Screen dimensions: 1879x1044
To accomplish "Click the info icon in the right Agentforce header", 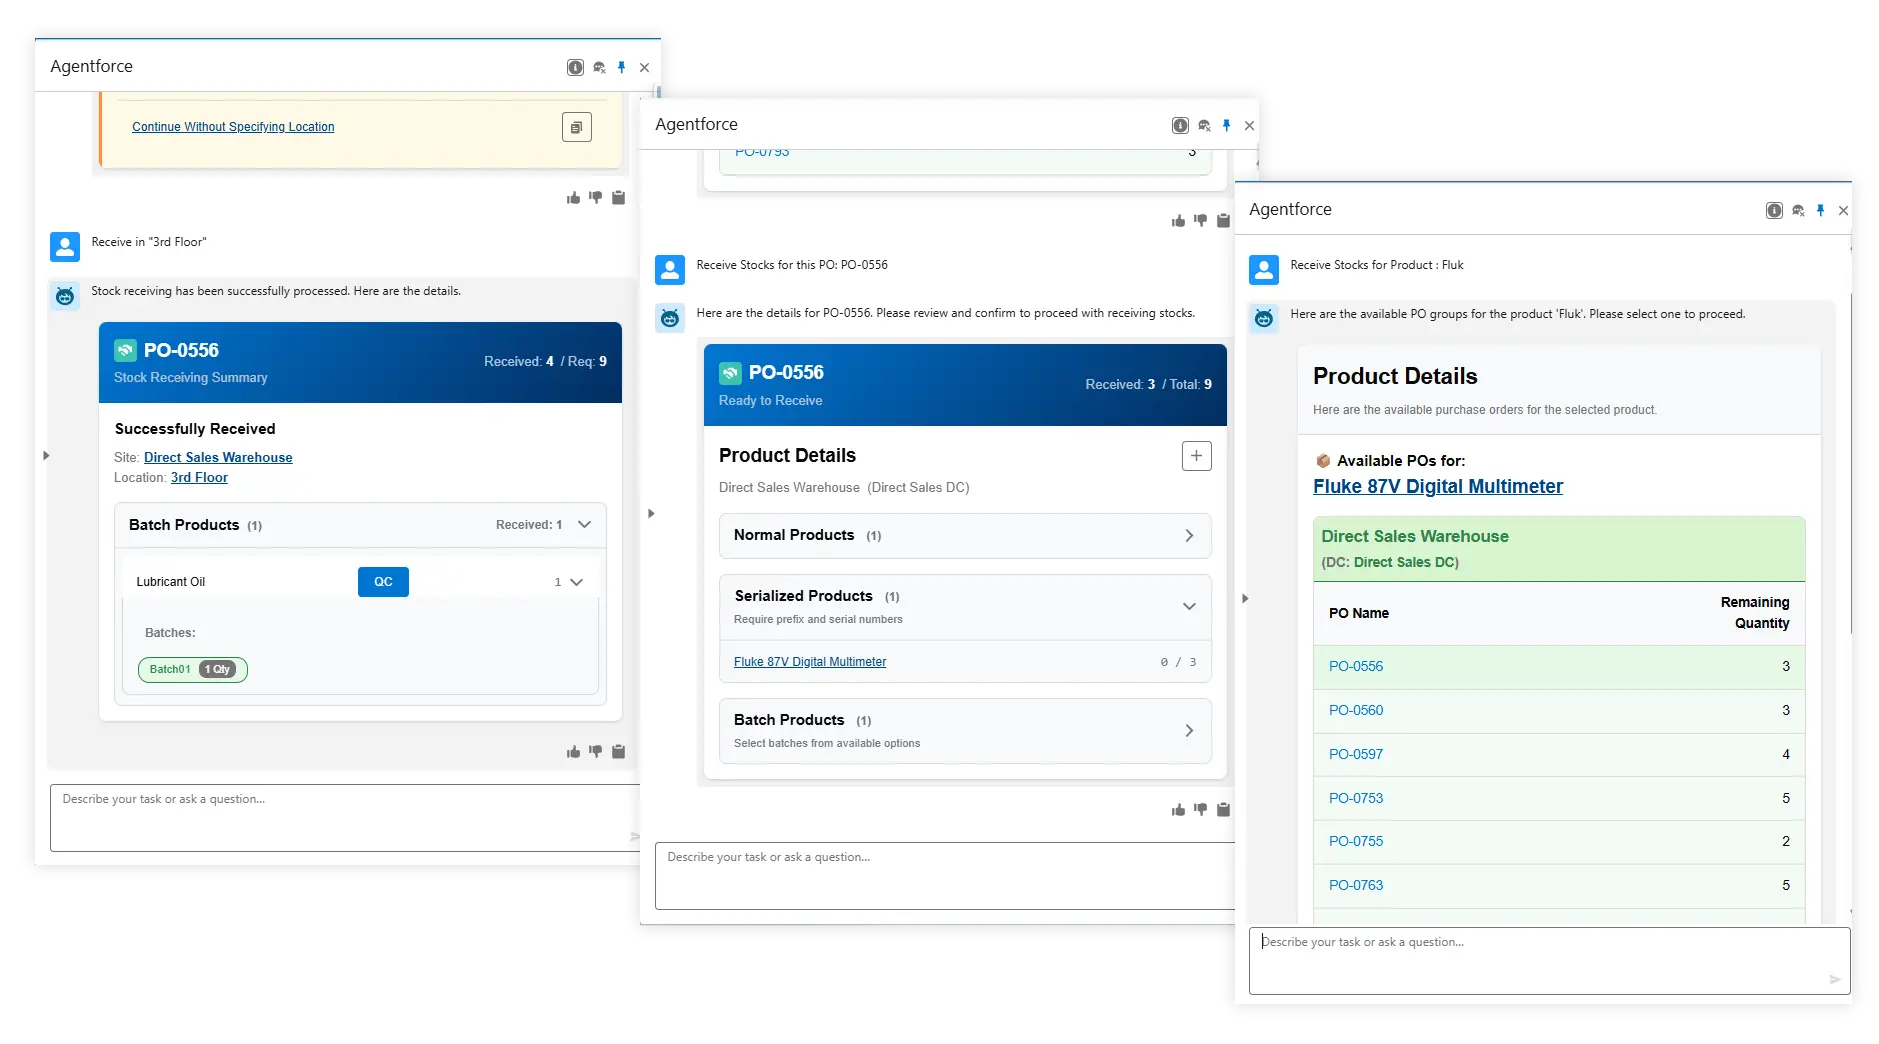I will pos(1774,210).
